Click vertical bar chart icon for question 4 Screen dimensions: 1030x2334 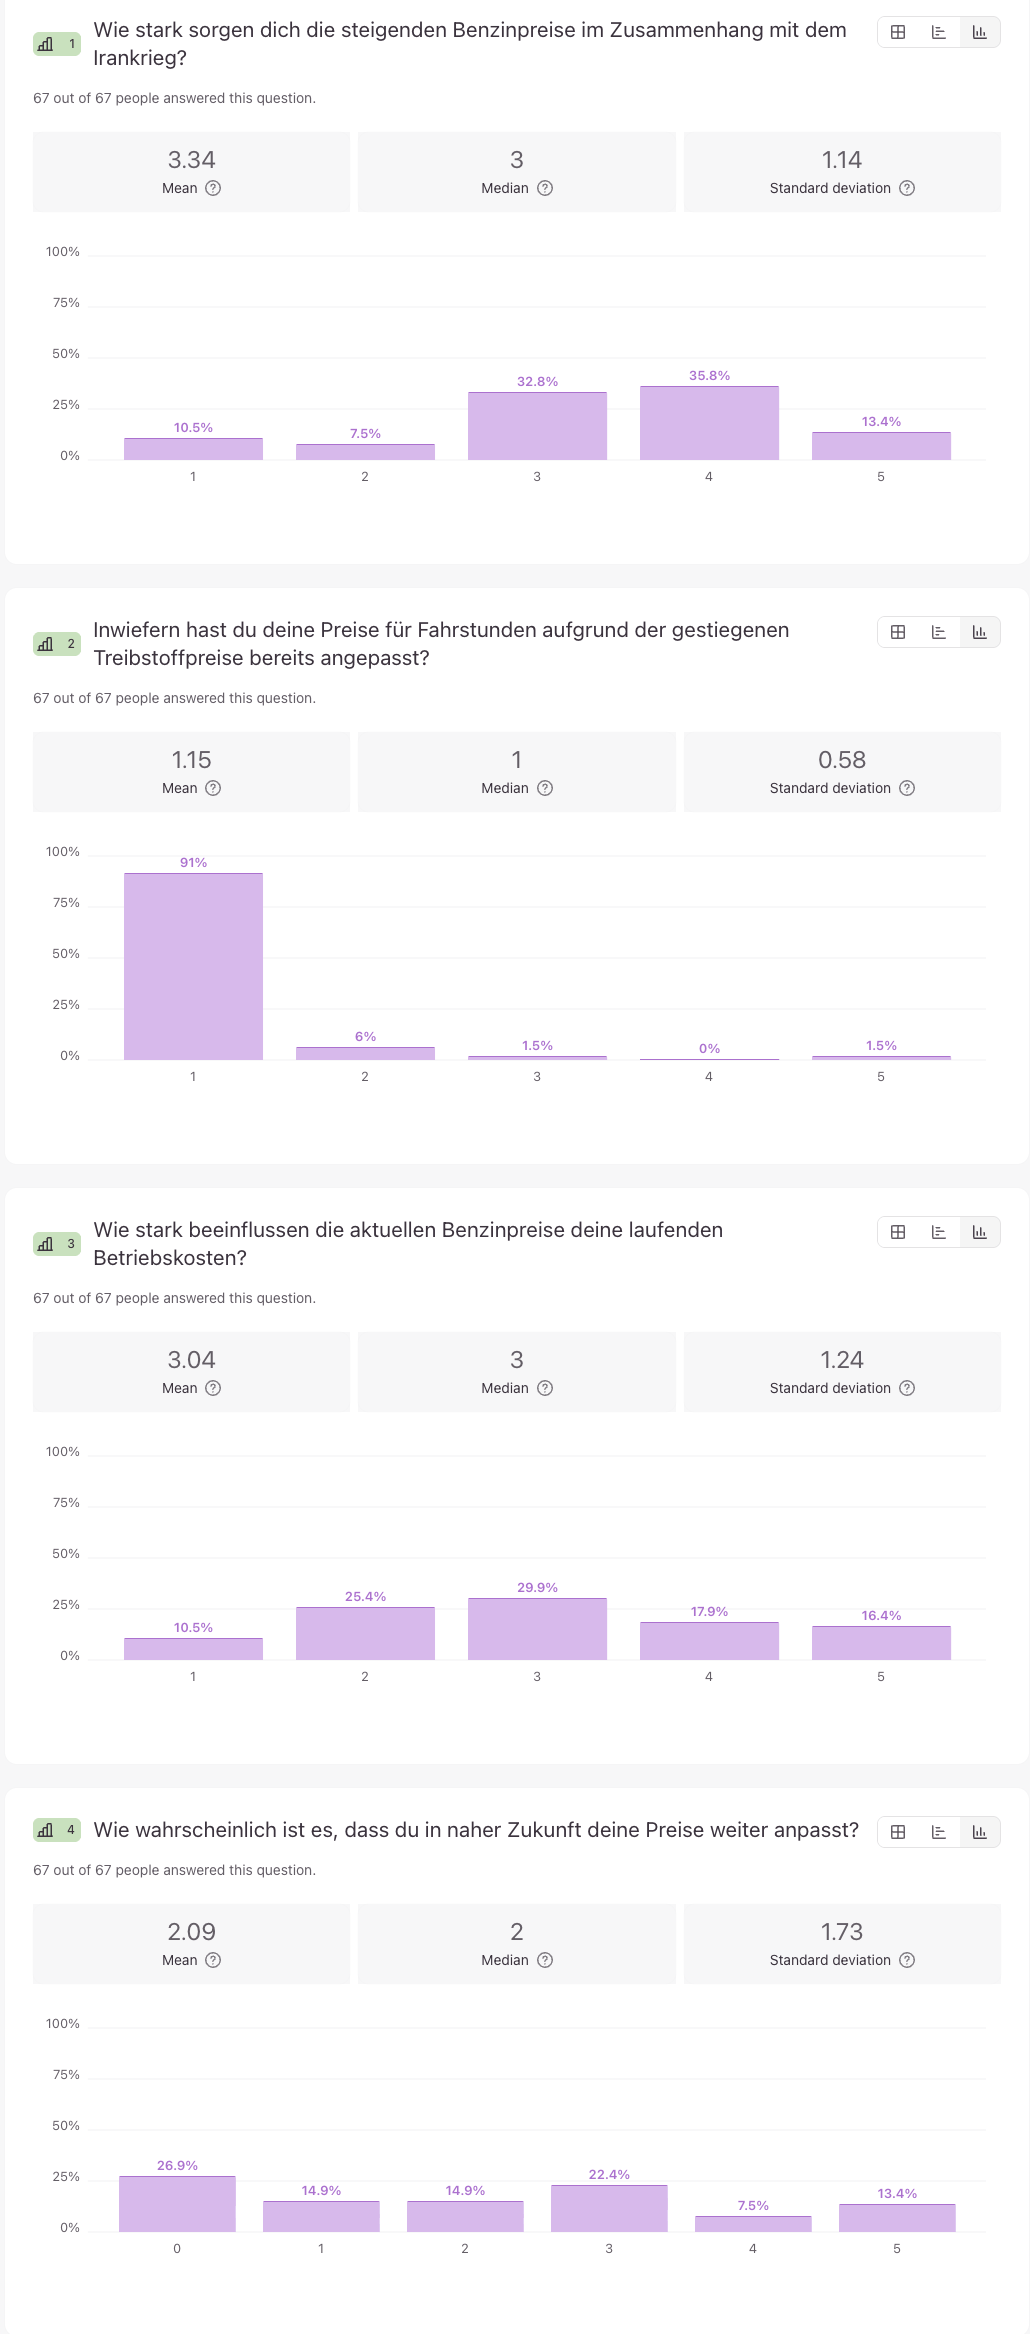[979, 1832]
